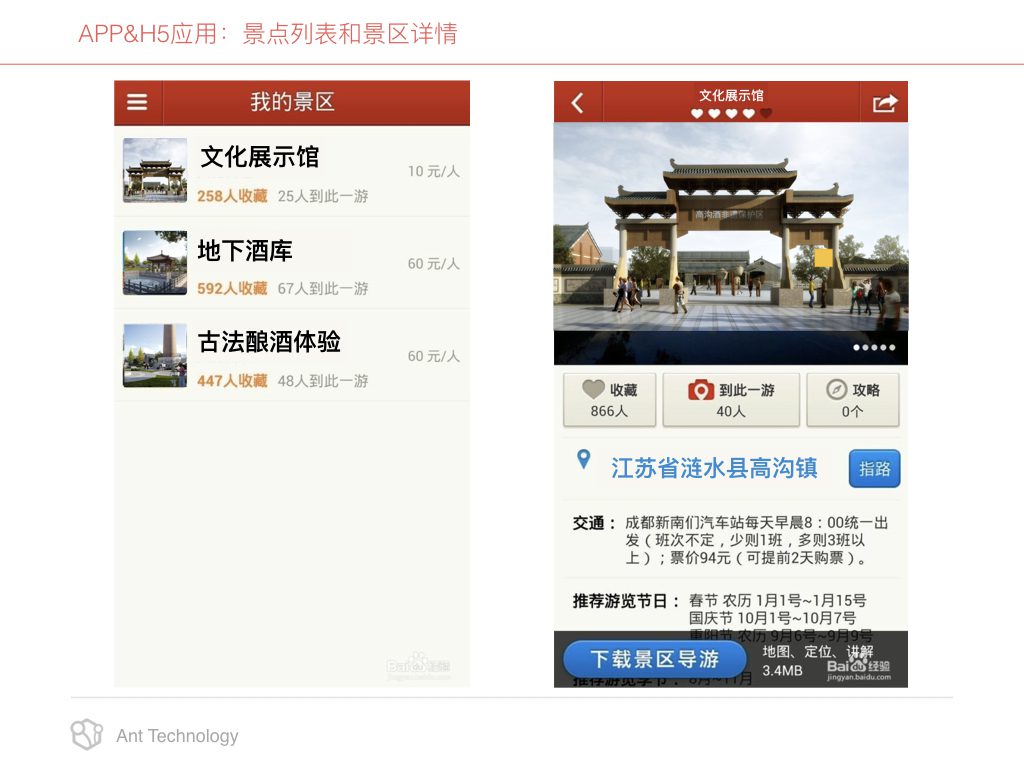Click the 交通 label
1024x768 pixels.
pos(594,523)
